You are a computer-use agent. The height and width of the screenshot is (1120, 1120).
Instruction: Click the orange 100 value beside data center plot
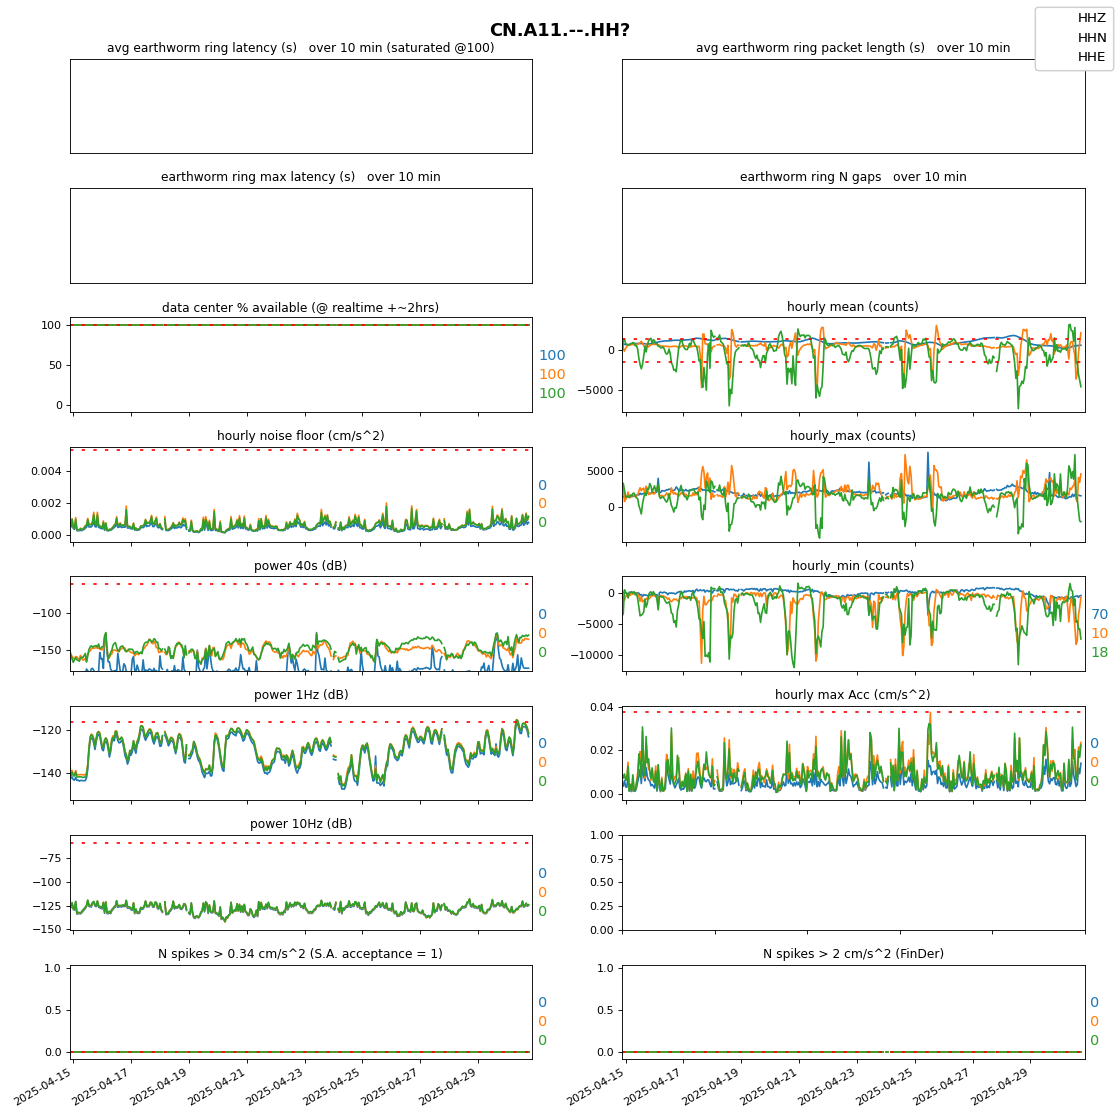pyautogui.click(x=552, y=374)
